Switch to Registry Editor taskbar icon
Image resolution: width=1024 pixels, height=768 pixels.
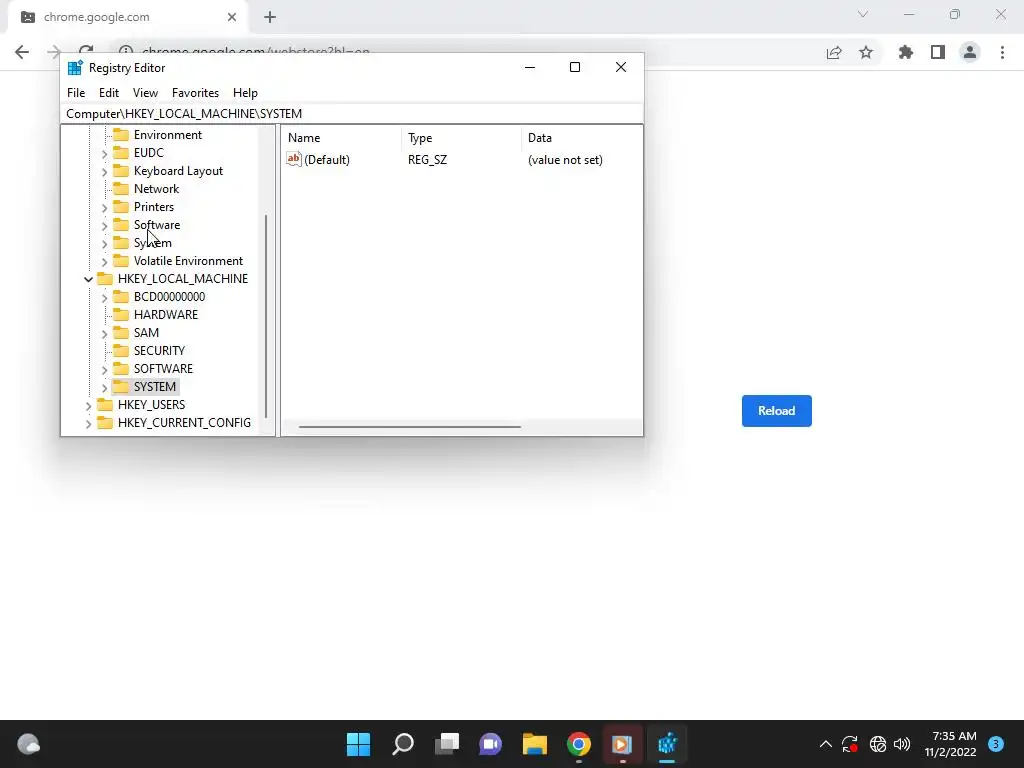point(667,744)
